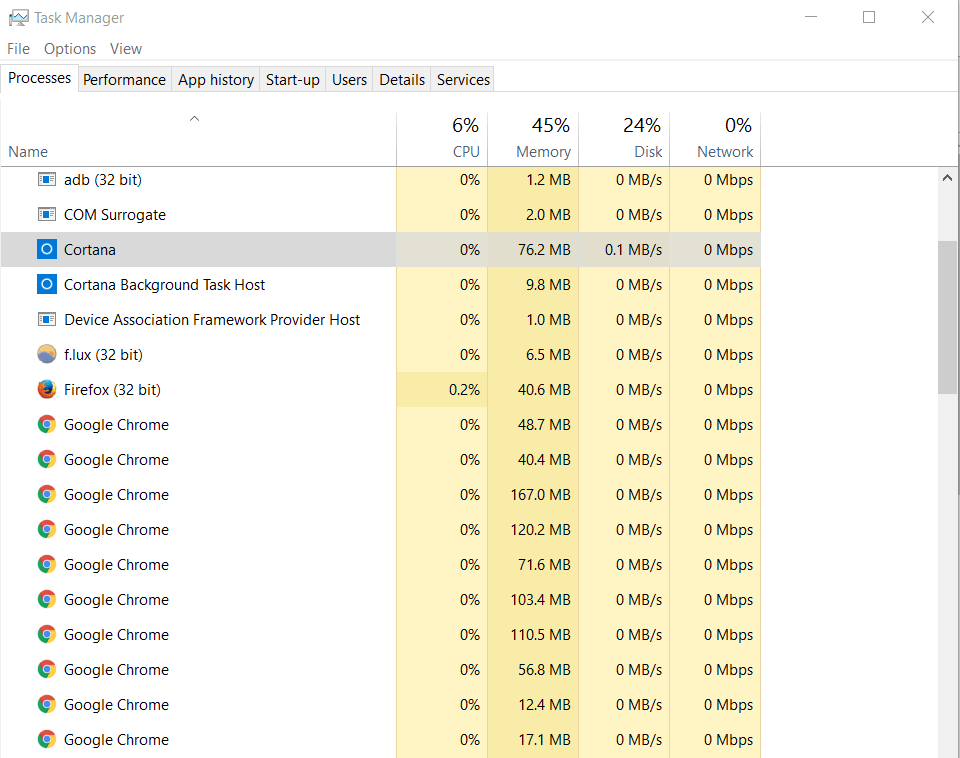Click the Cortana app icon

click(46, 249)
